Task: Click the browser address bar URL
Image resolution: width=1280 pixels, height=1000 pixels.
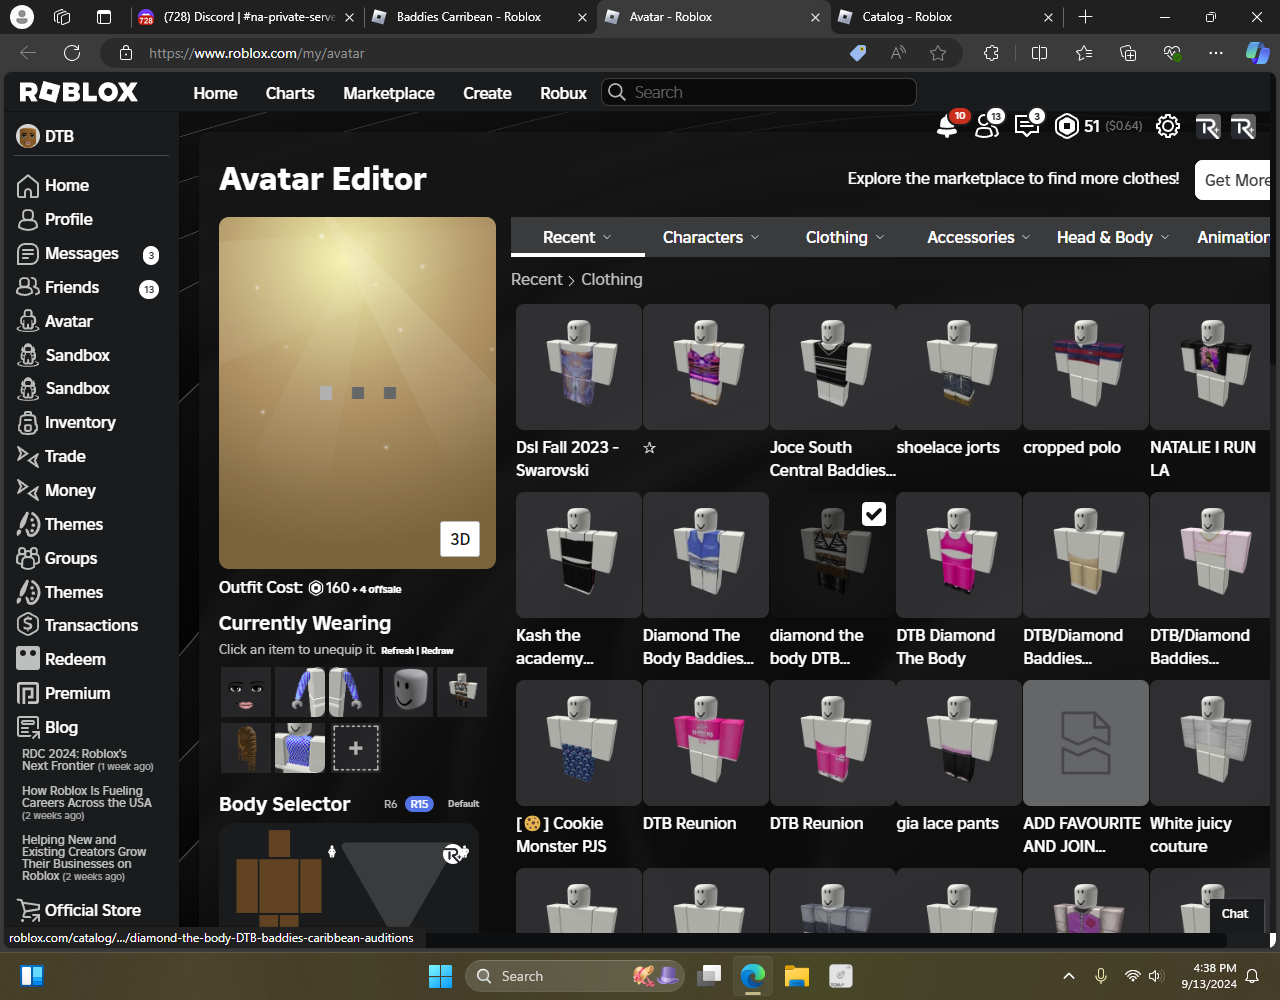Action: [257, 53]
